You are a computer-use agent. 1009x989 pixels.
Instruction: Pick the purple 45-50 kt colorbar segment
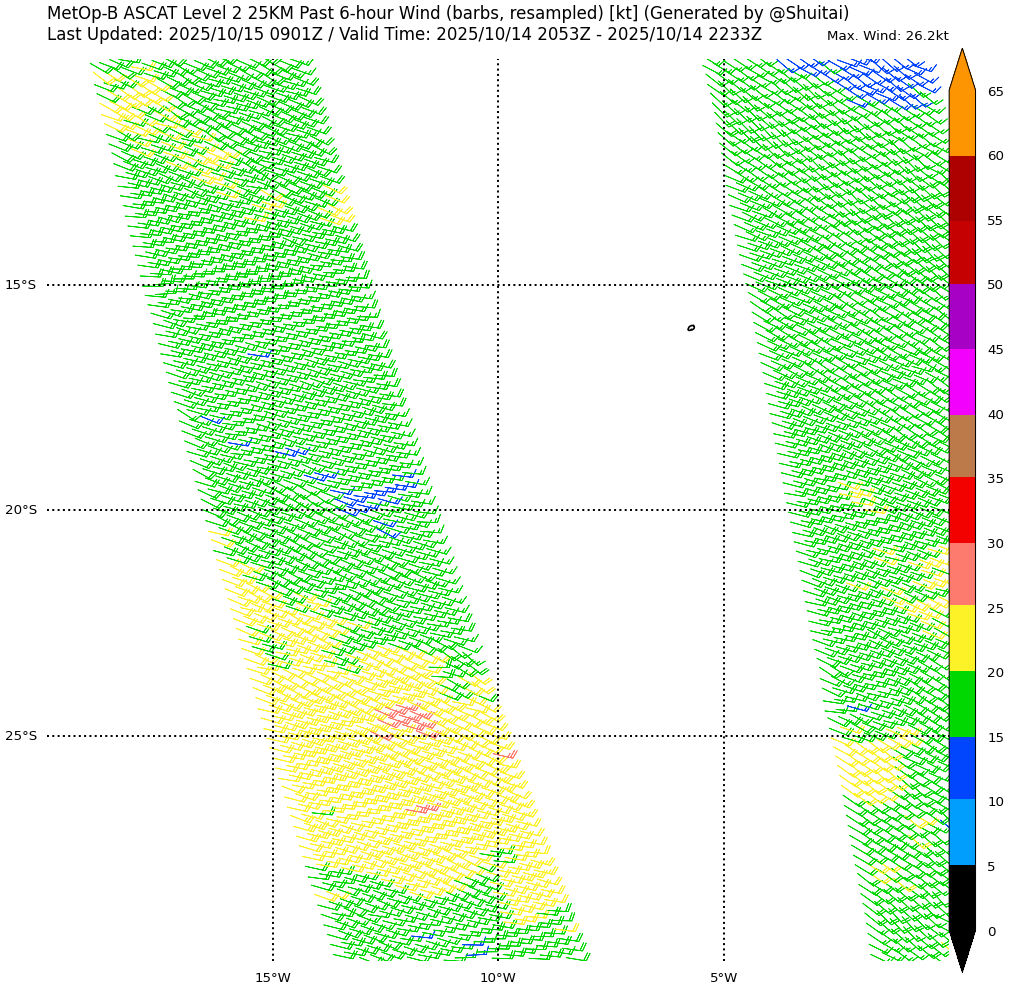tap(961, 317)
